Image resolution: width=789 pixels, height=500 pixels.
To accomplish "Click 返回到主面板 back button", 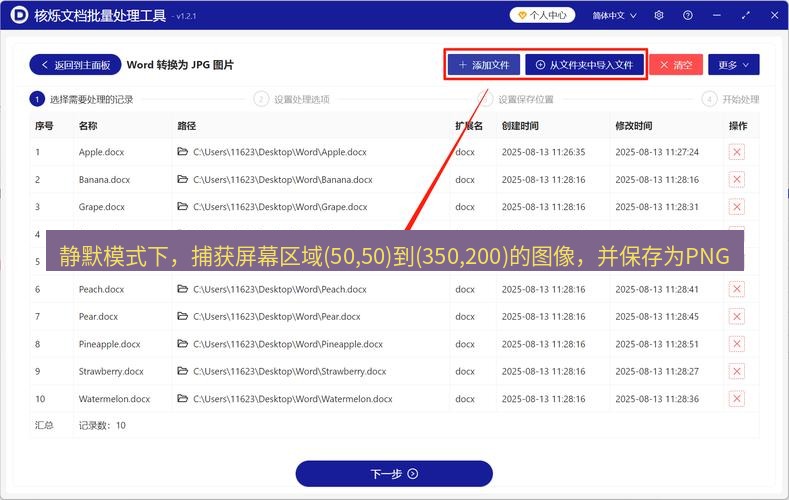I will point(75,65).
